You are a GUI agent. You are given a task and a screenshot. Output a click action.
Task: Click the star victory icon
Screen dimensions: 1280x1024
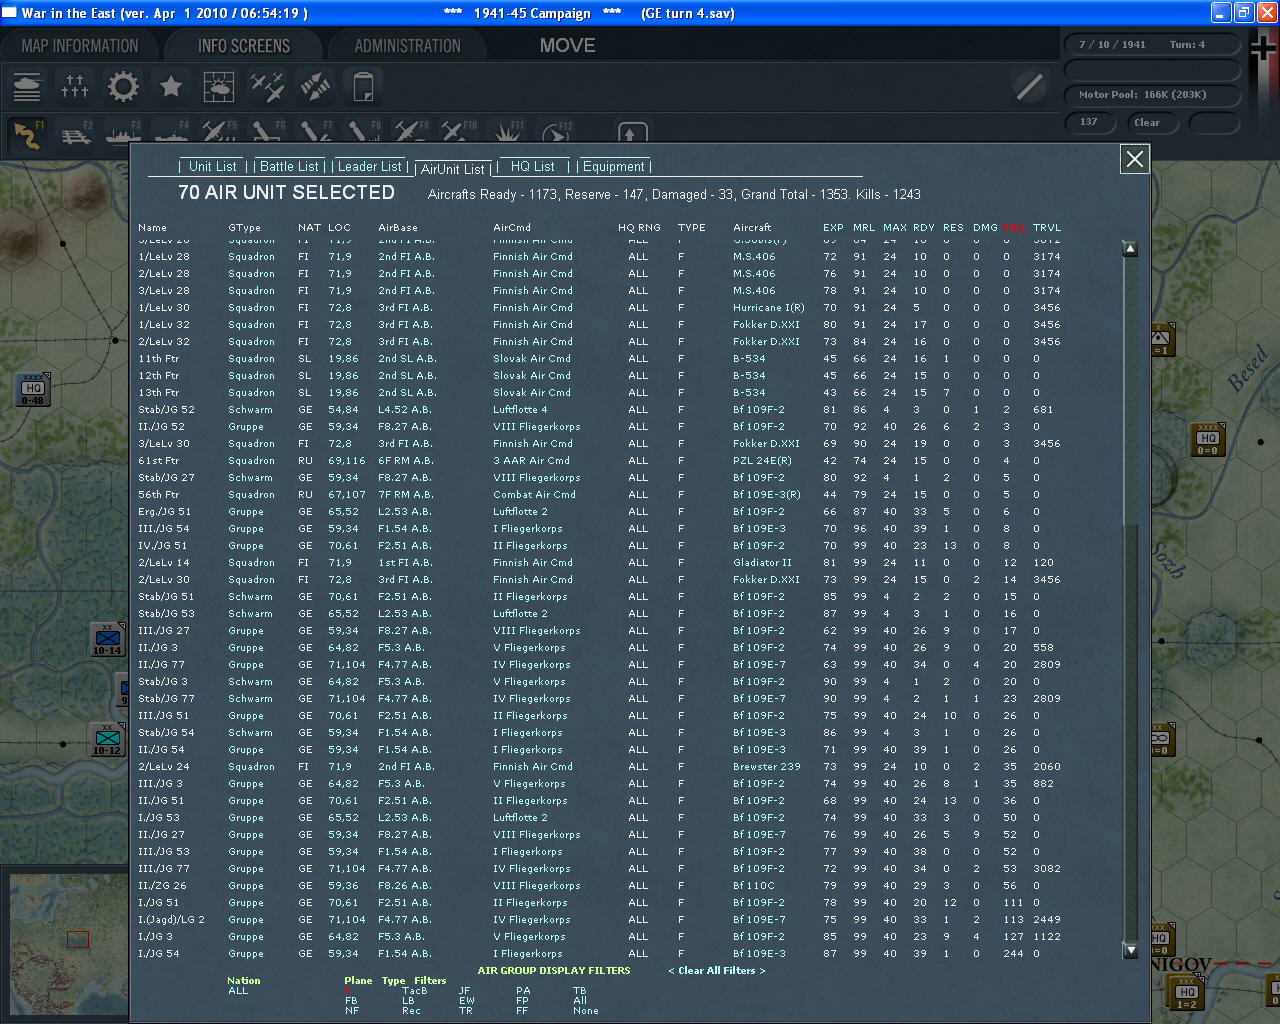(171, 87)
